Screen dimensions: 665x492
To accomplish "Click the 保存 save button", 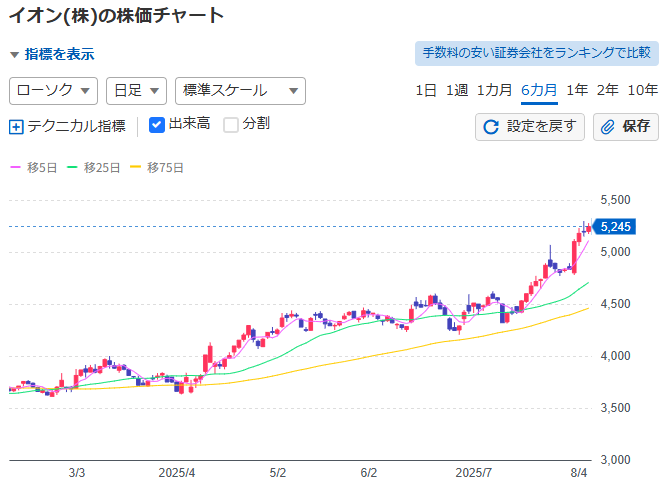I will point(626,127).
